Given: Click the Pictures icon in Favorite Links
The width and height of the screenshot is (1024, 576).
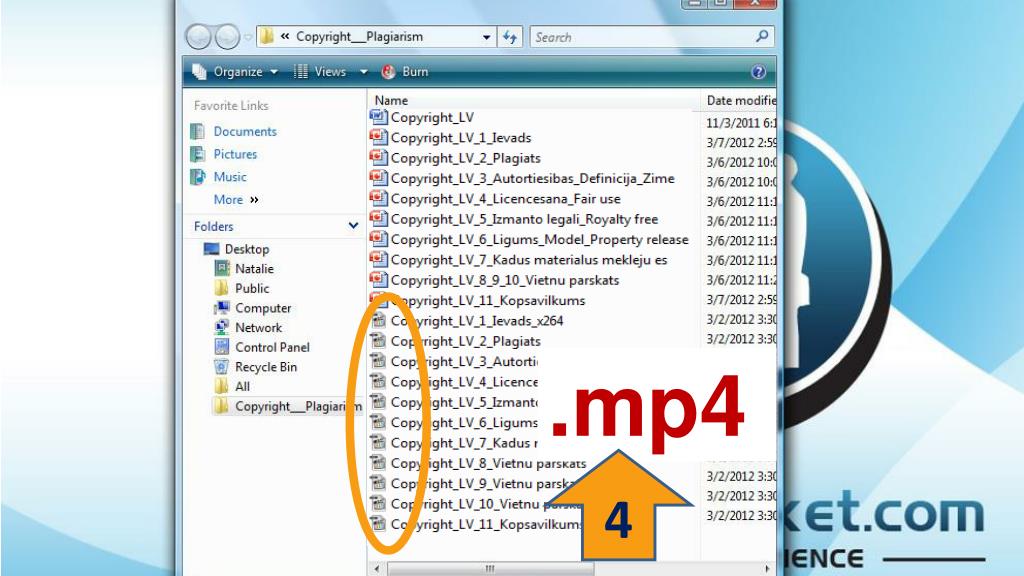Looking at the screenshot, I should [x=198, y=154].
